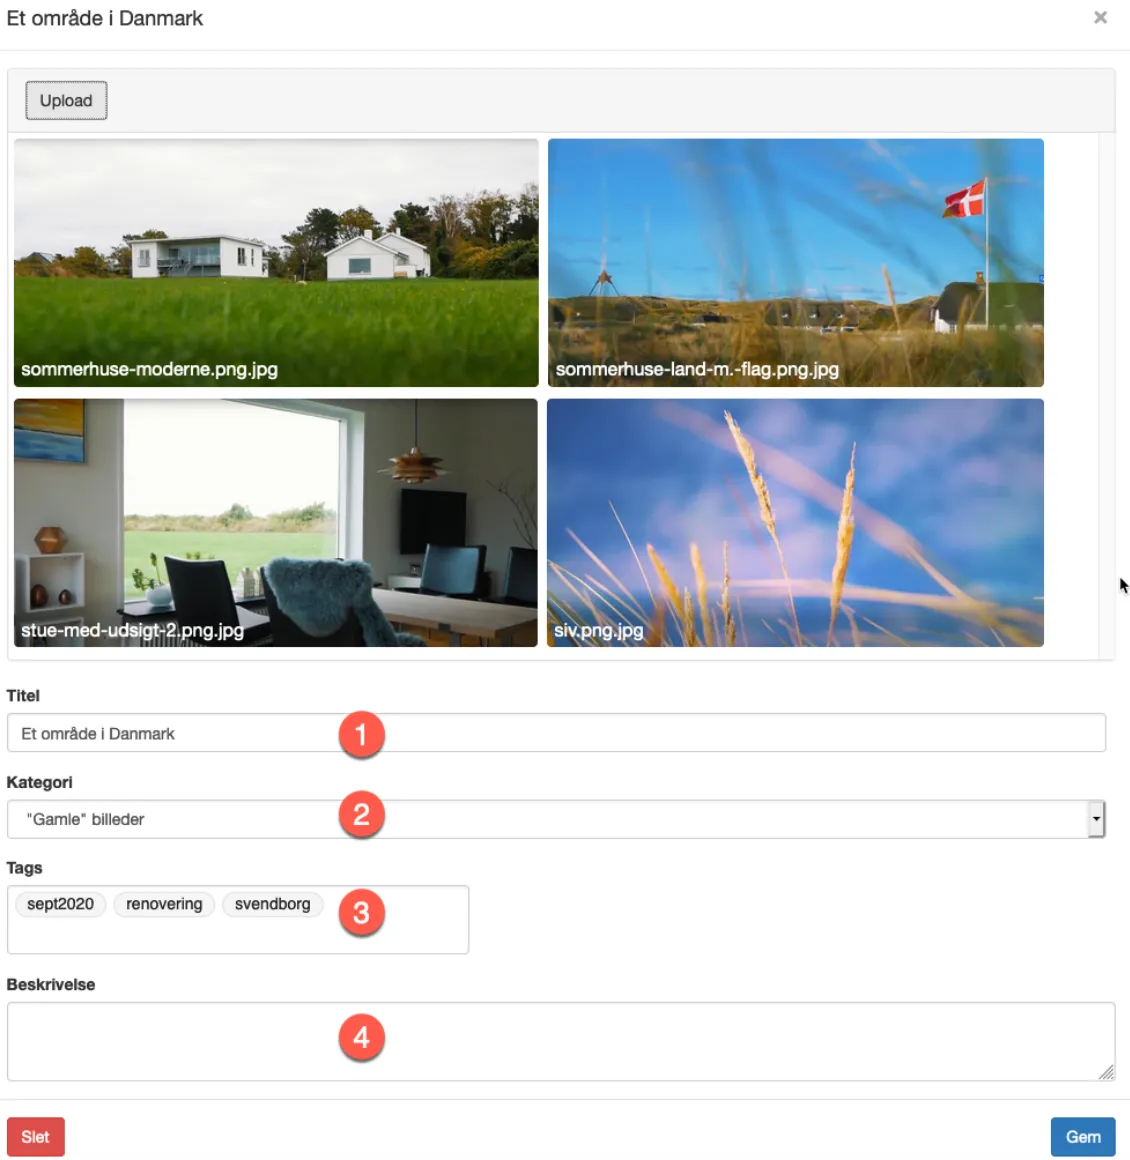Close the Et område i Danmark dialog
1130x1160 pixels.
click(x=1100, y=18)
